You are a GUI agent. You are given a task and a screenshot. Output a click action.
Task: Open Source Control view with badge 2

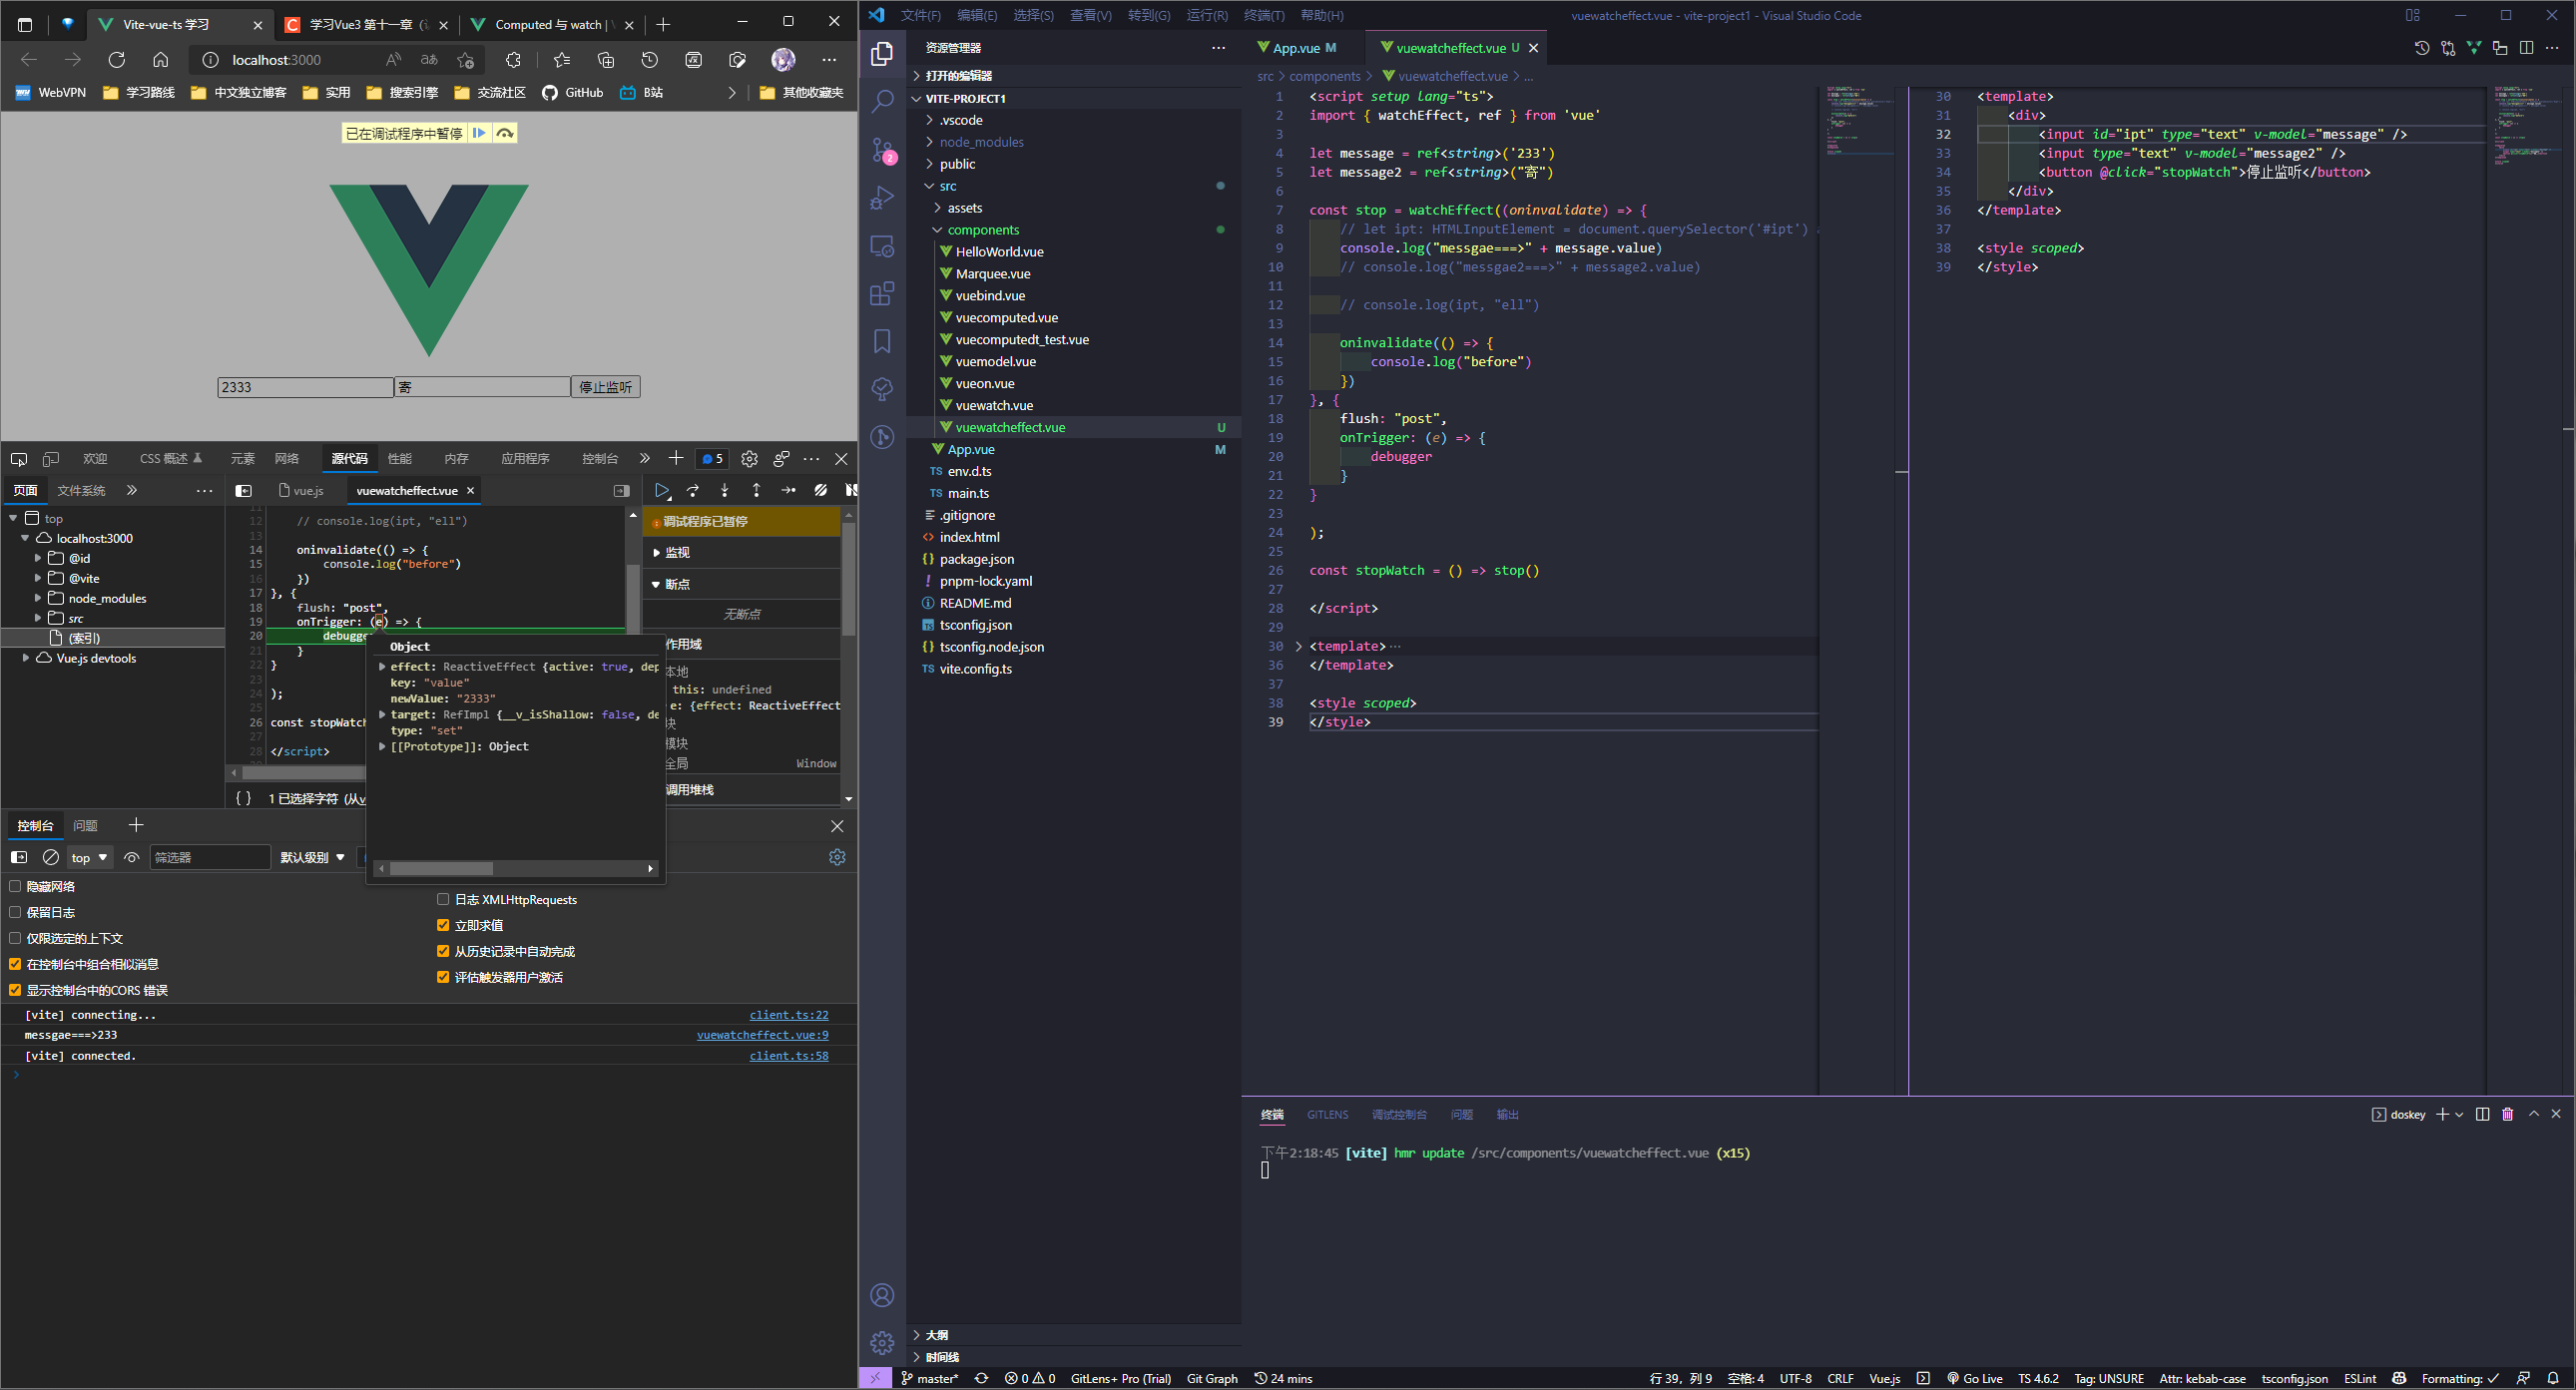point(882,150)
